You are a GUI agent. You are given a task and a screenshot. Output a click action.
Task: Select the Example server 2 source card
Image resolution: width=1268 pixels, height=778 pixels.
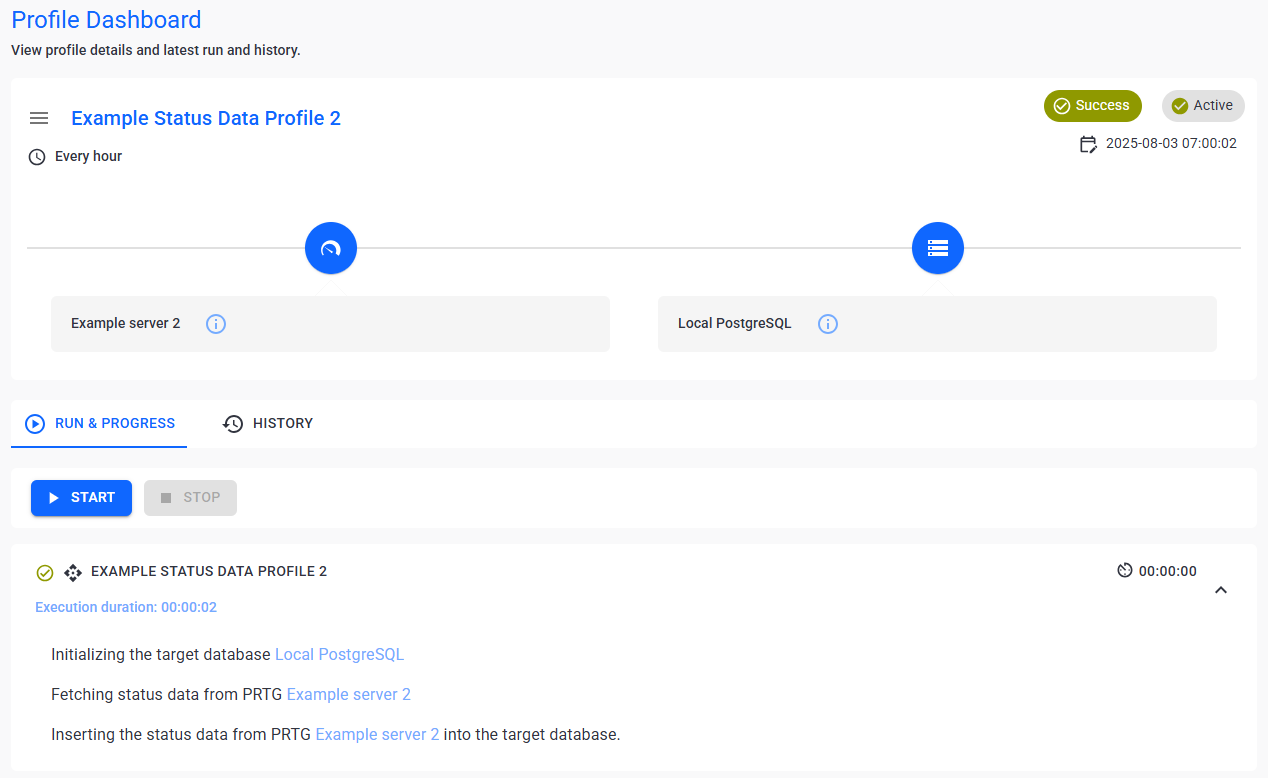click(x=330, y=324)
